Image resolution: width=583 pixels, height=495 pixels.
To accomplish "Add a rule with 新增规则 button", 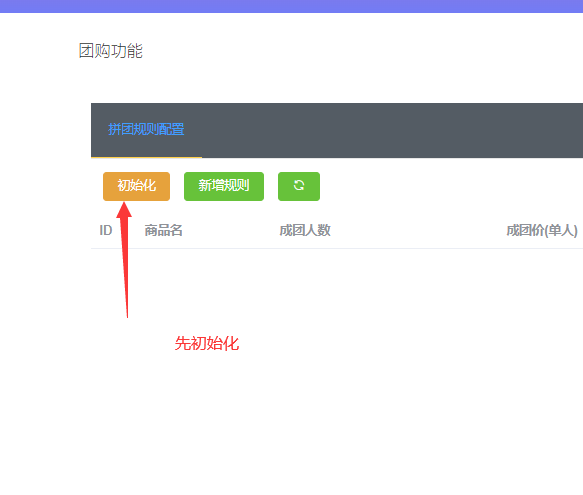I will pyautogui.click(x=224, y=186).
